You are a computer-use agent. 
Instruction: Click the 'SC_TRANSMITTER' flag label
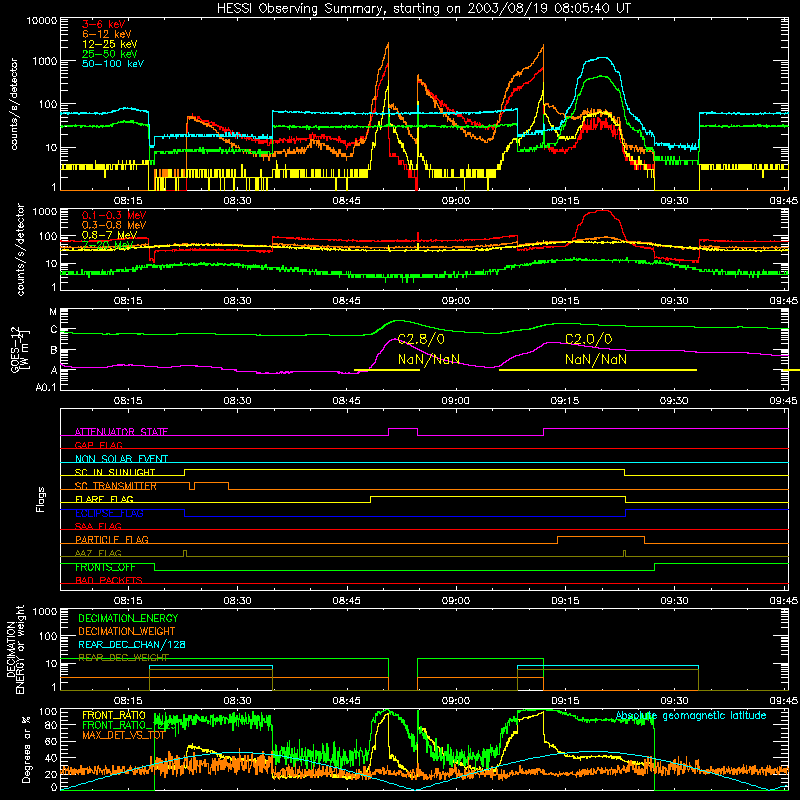click(x=115, y=486)
